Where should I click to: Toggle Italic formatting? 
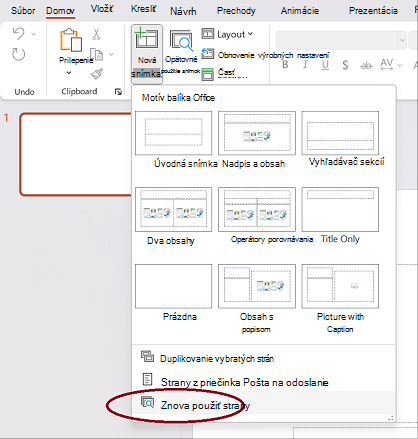point(305,64)
